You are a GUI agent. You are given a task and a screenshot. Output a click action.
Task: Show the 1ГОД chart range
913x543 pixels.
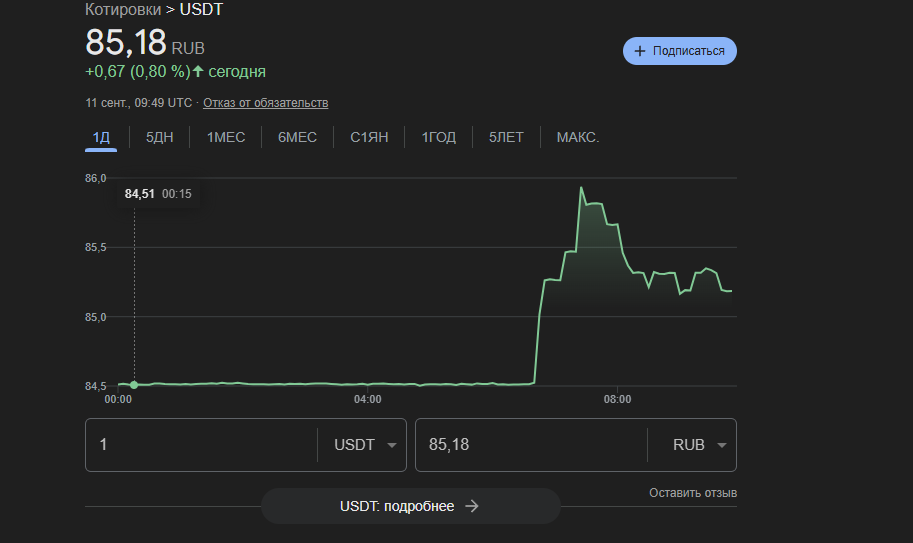[x=438, y=137]
